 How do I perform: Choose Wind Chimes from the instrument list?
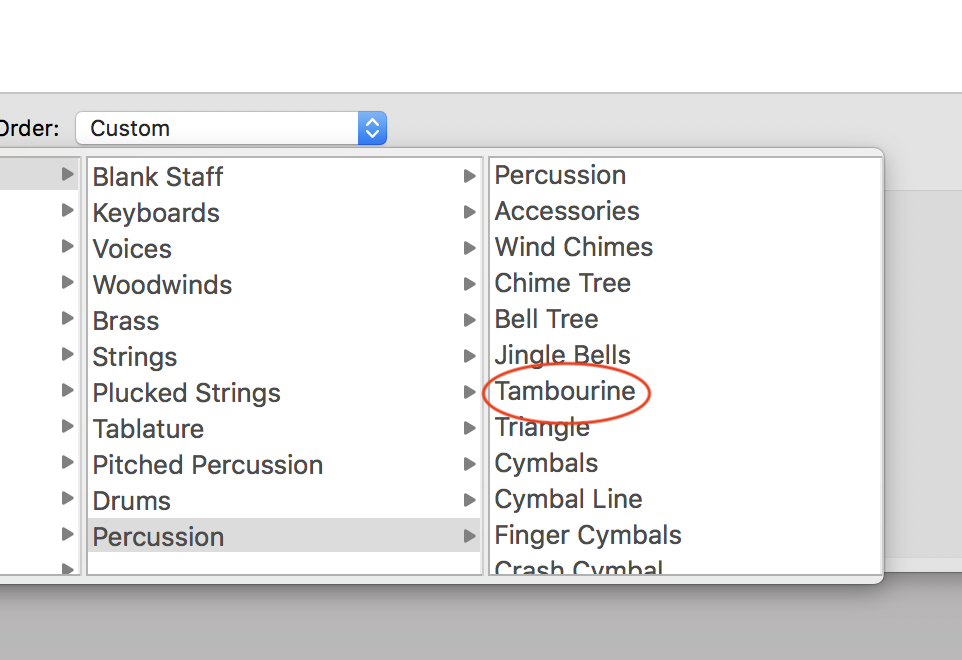tap(573, 247)
